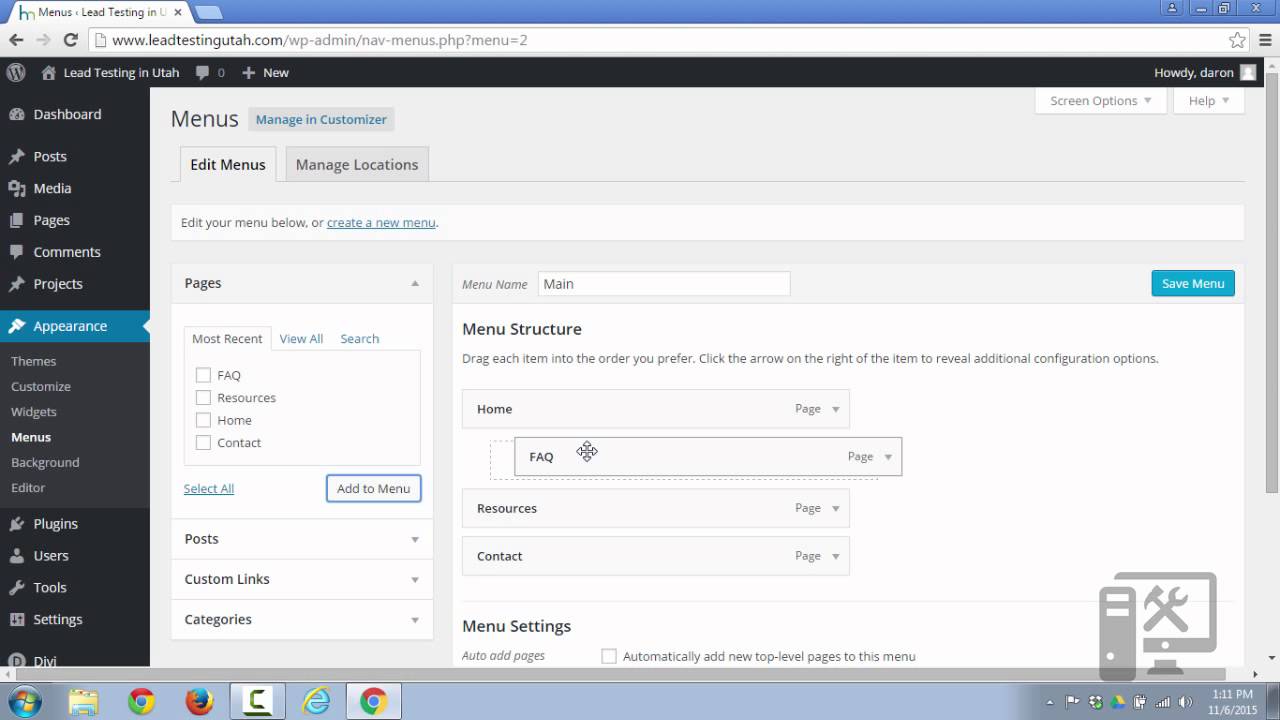Screen dimensions: 1280x720
Task: Reload the page with the refresh icon
Action: pos(70,40)
